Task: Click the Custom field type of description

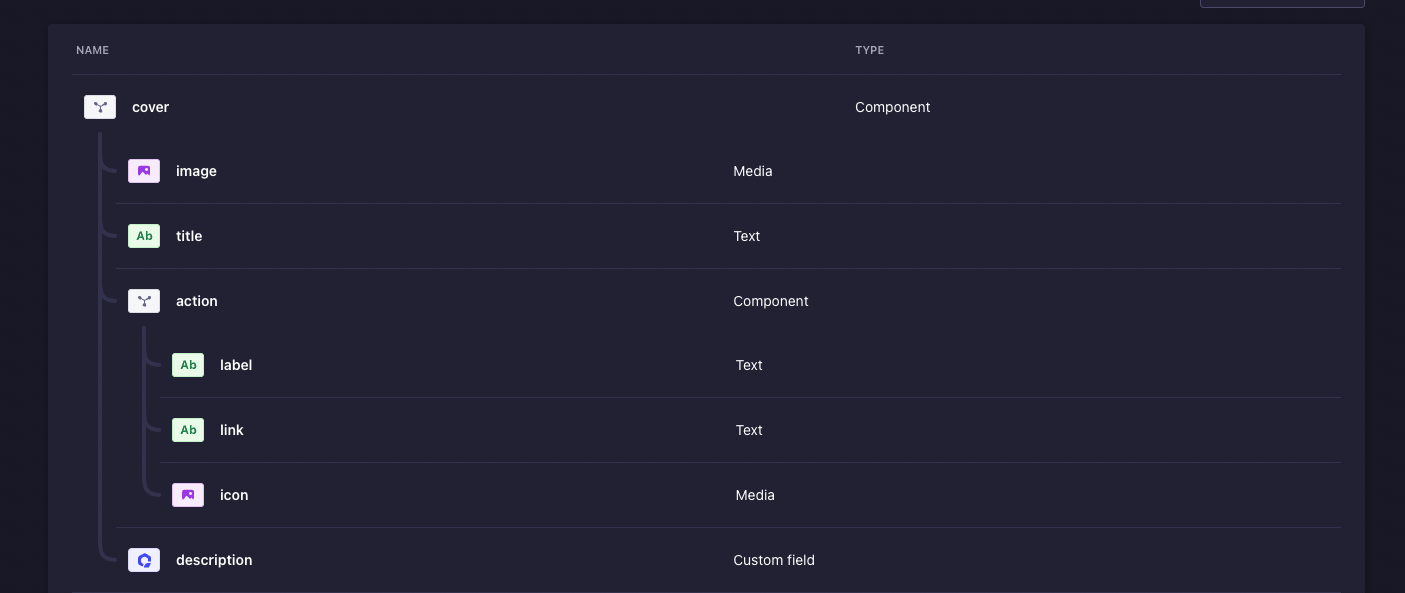Action: pos(773,560)
